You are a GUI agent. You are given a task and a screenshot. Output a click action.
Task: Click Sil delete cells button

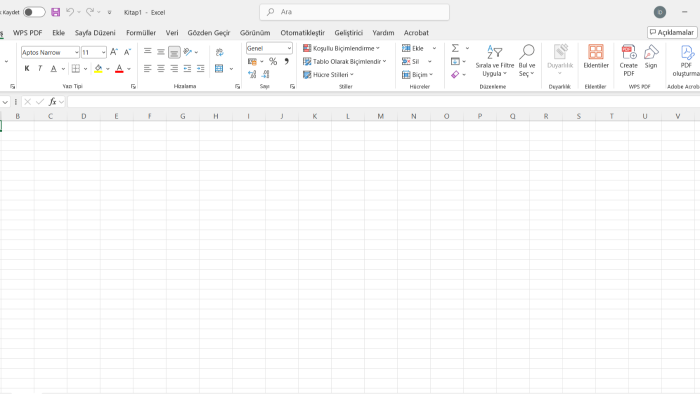[411, 62]
